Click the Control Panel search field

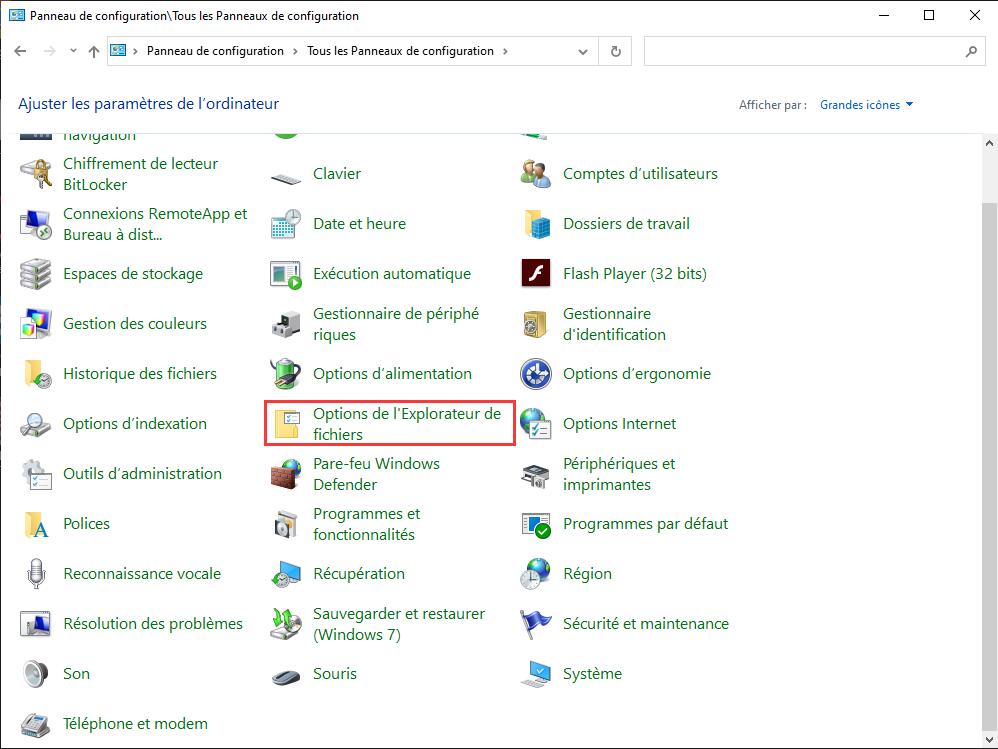pos(815,52)
